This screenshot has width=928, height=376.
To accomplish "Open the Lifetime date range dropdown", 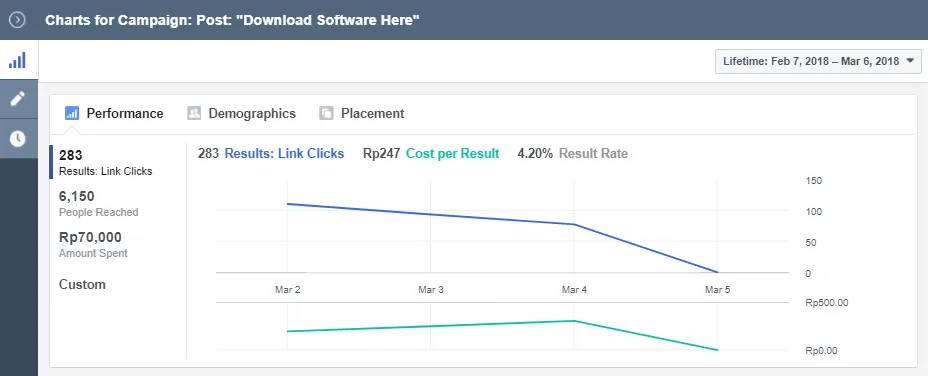I will [x=818, y=62].
